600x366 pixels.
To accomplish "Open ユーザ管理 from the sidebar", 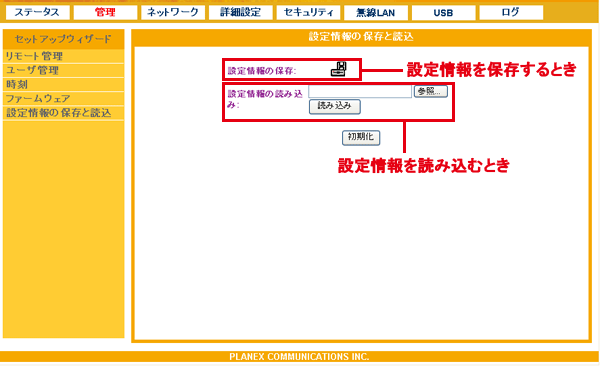I will [64, 70].
